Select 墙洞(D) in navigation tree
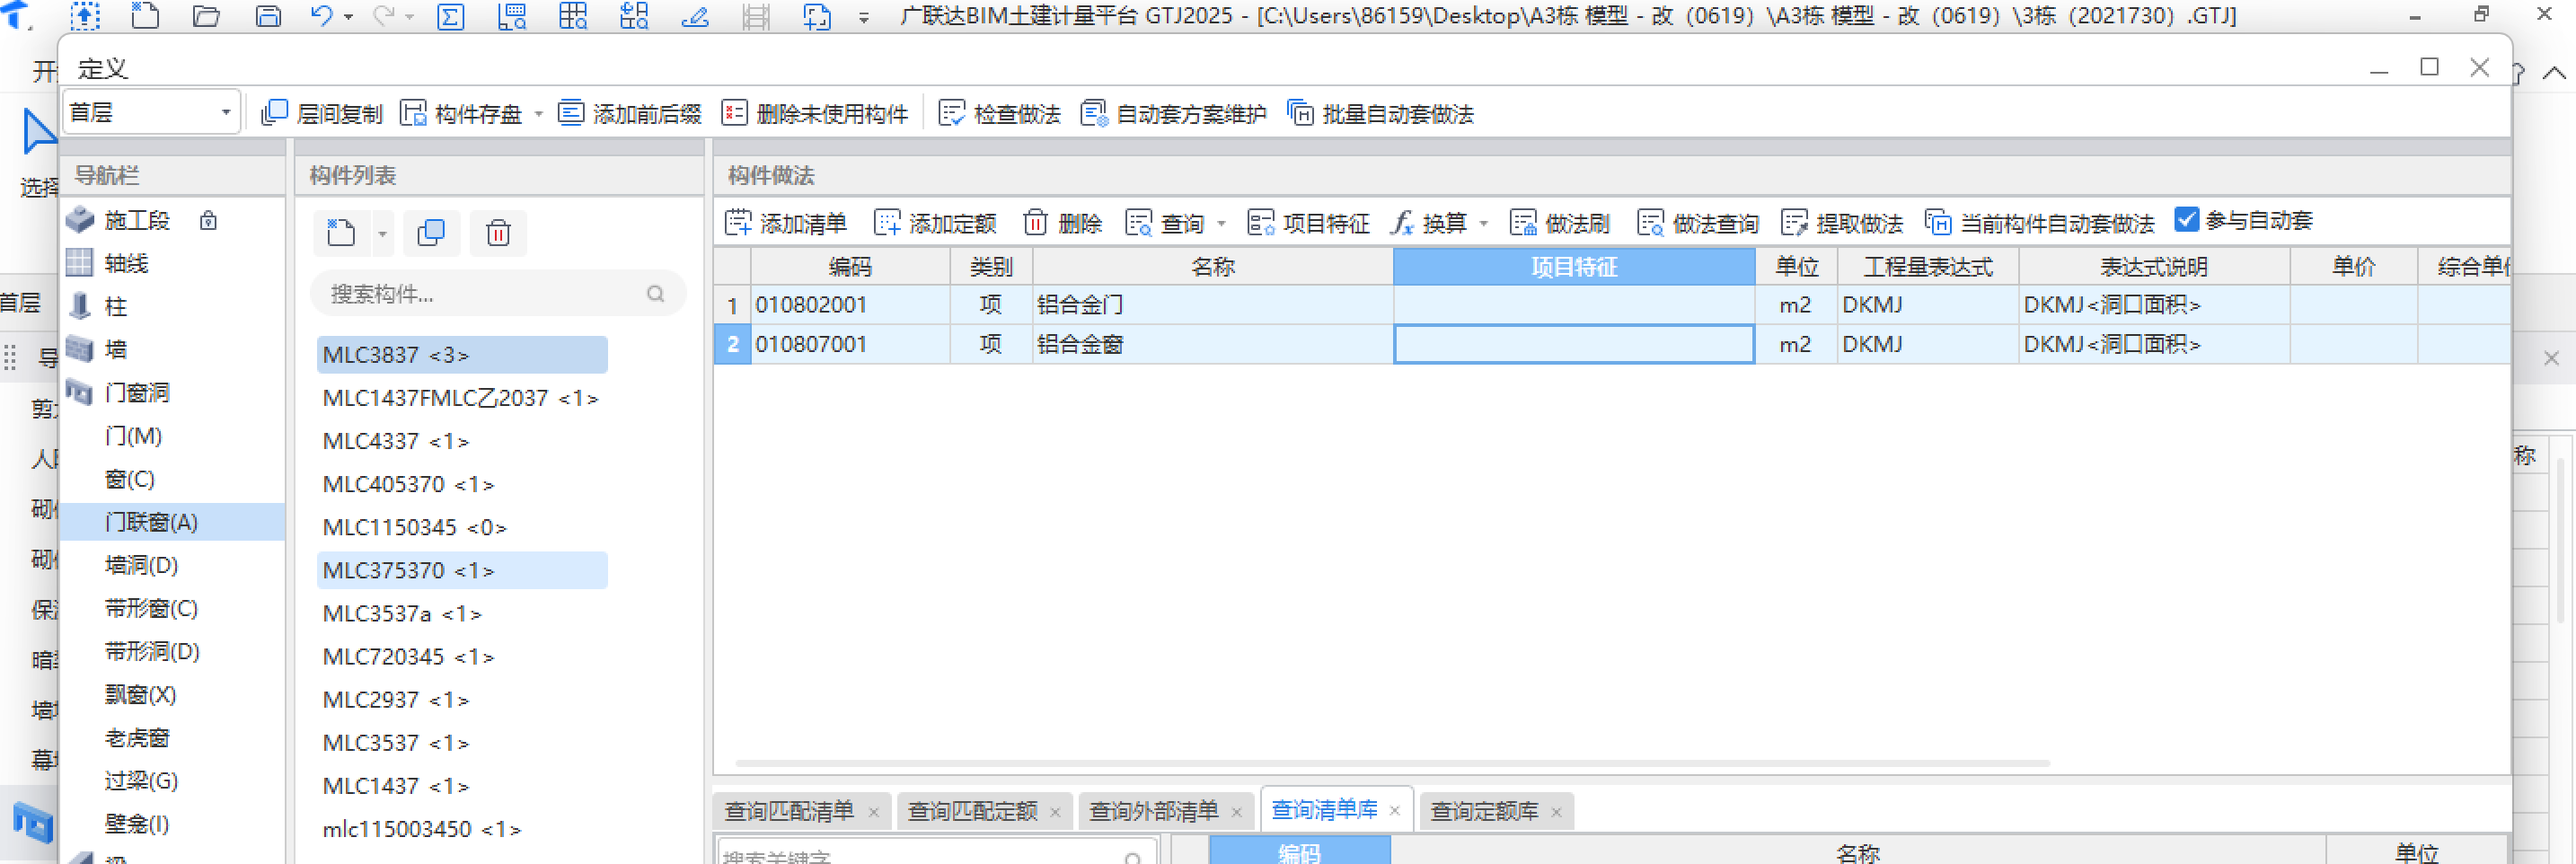Screen dimensions: 2576x864 pyautogui.click(x=141, y=565)
